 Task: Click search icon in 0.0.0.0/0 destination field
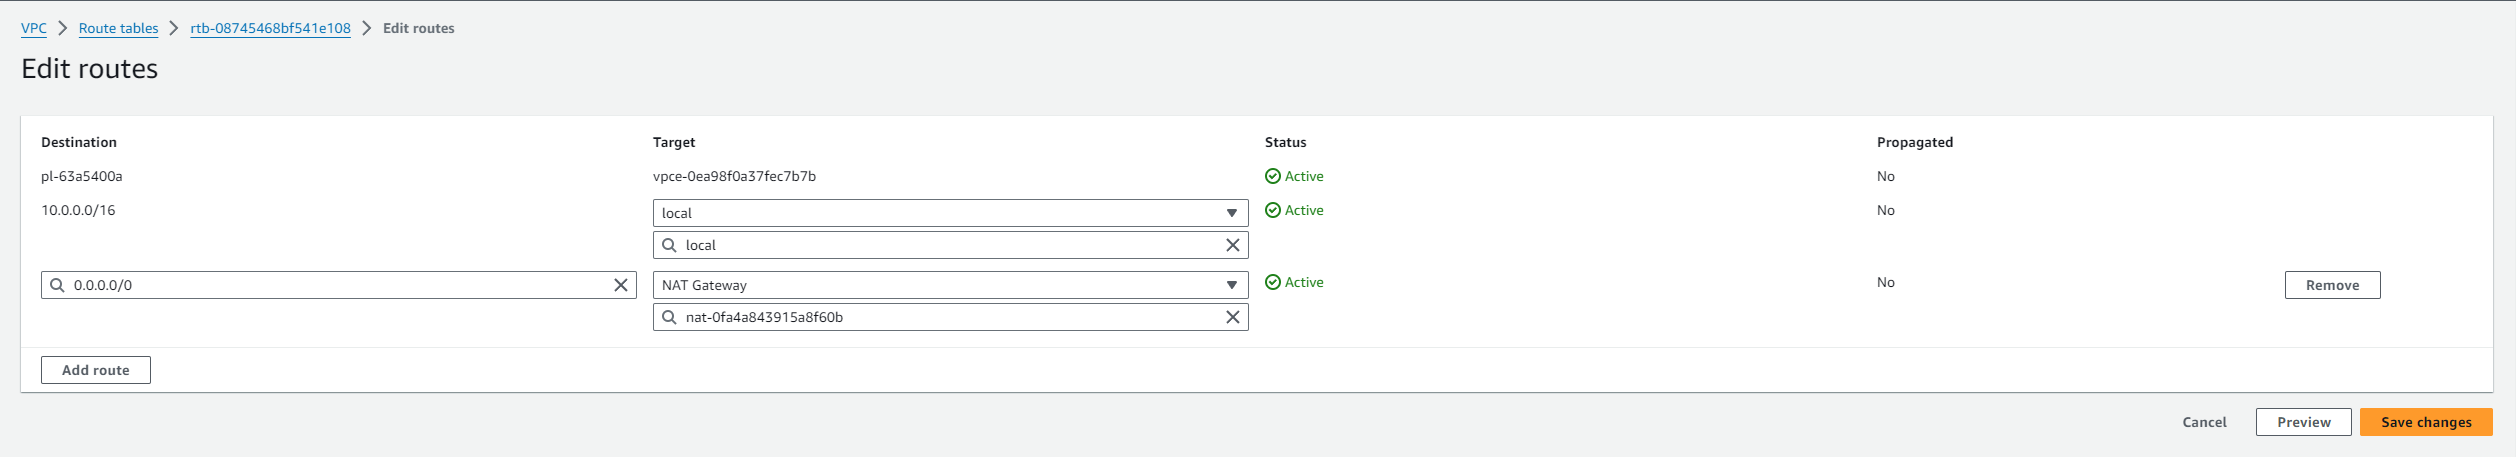58,285
